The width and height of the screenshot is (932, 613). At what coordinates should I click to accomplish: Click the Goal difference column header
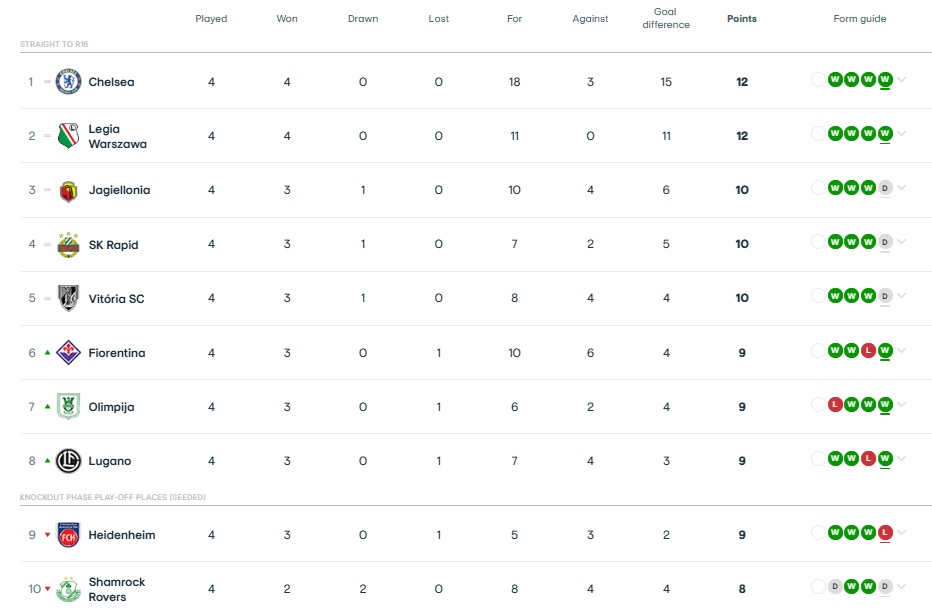666,19
